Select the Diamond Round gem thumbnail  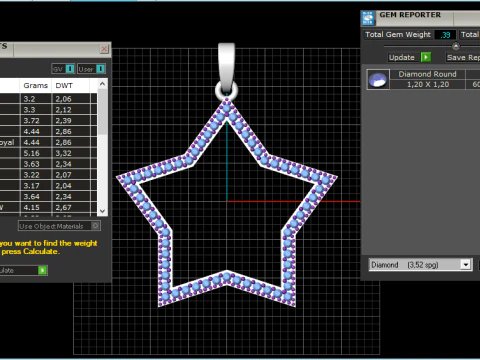(x=378, y=80)
